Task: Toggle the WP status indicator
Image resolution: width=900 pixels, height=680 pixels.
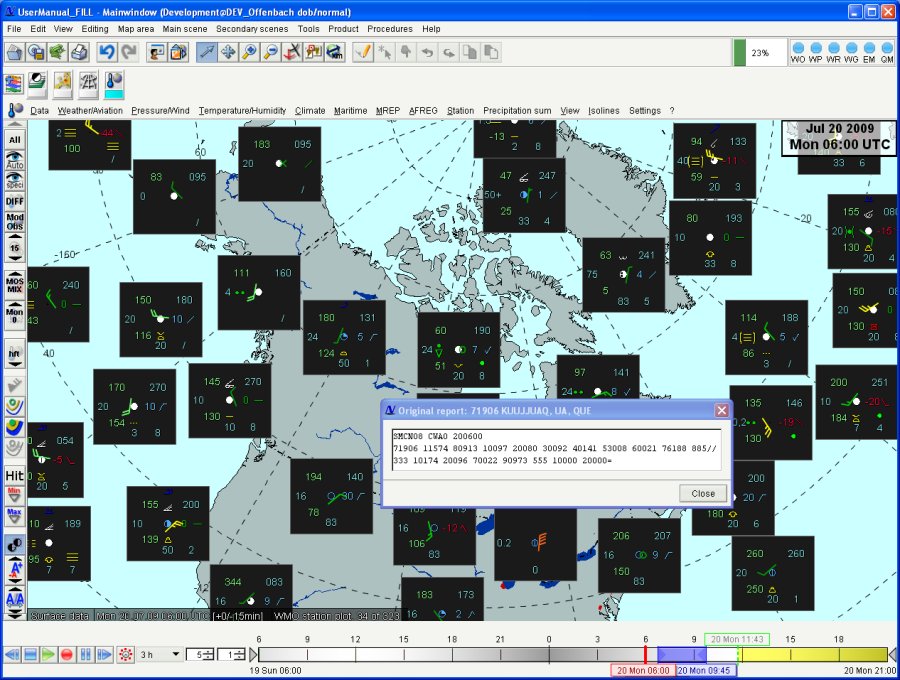Action: coord(816,52)
